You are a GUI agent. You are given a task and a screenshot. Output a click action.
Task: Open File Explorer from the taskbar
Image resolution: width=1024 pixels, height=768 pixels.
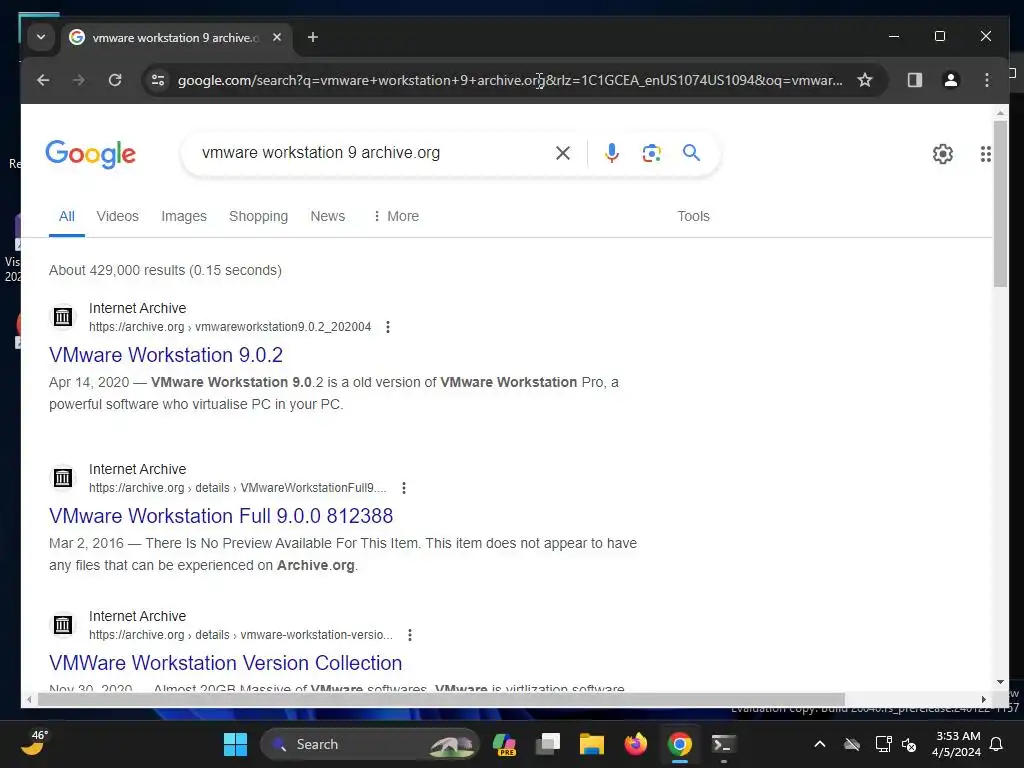592,744
